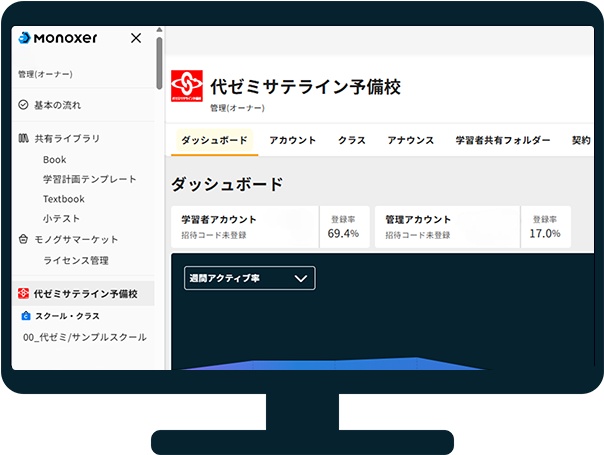
Task: Select Book under shared library
Action: [x=55, y=160]
